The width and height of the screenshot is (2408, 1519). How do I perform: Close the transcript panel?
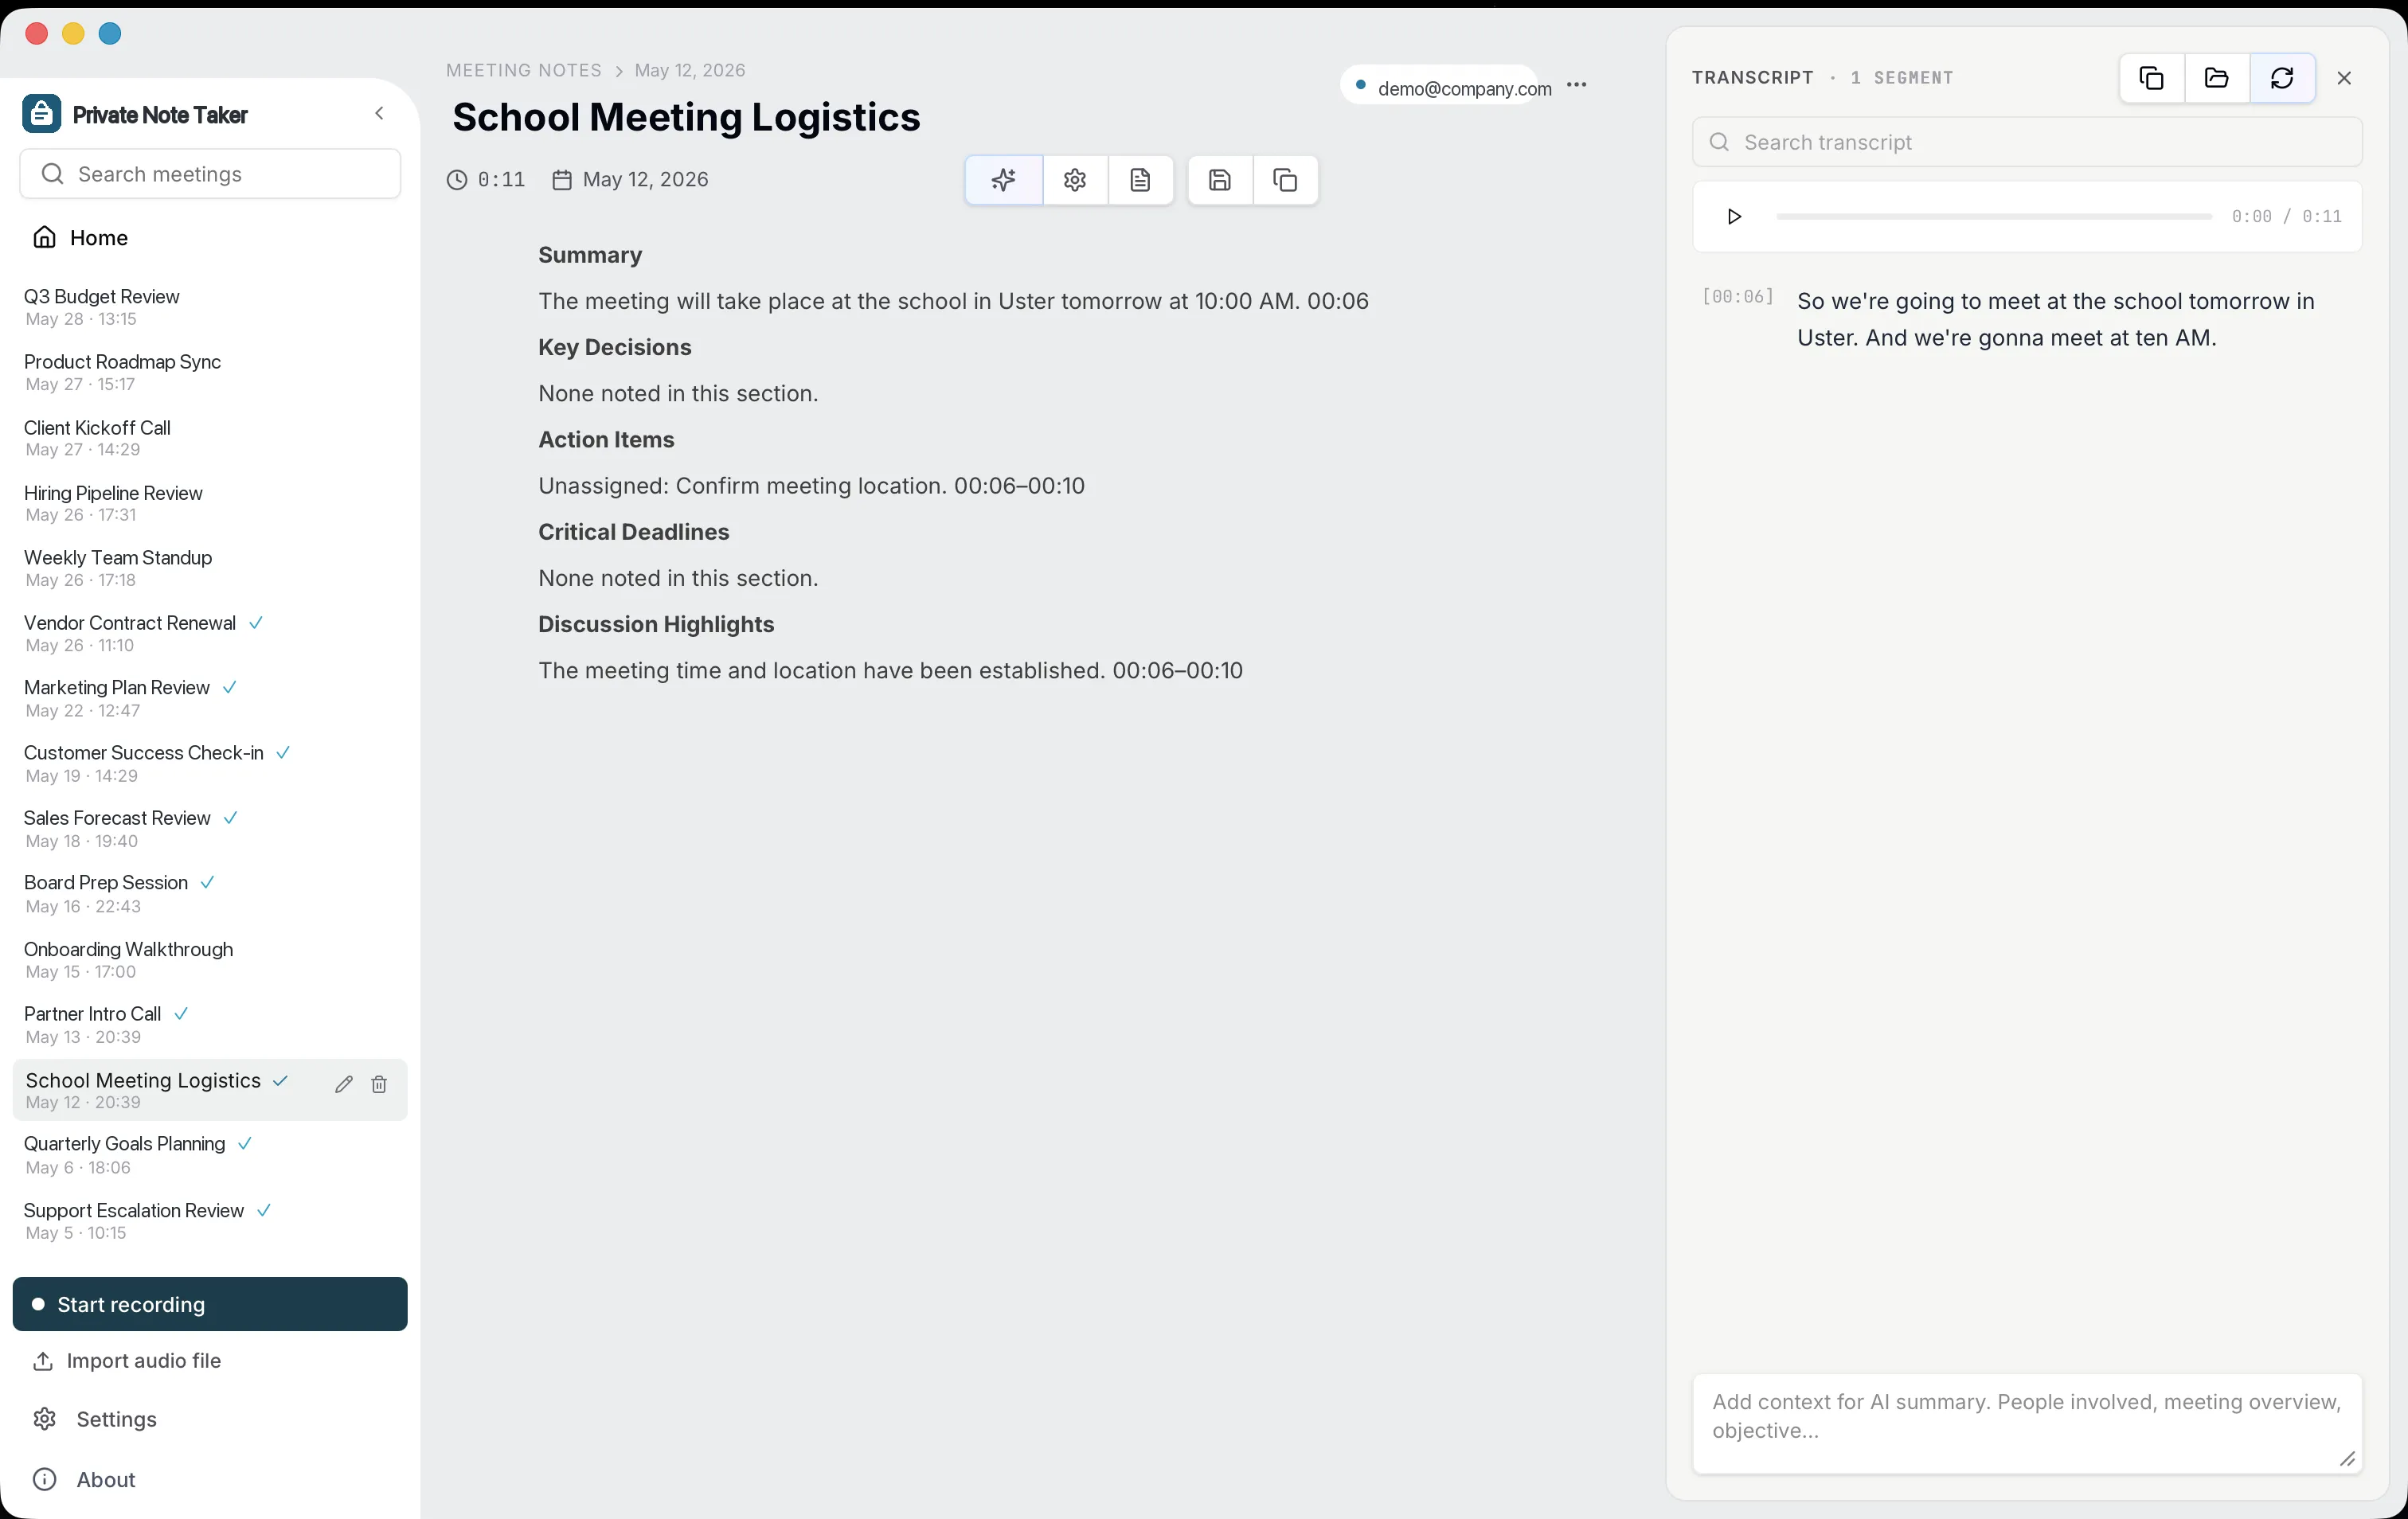point(2344,78)
